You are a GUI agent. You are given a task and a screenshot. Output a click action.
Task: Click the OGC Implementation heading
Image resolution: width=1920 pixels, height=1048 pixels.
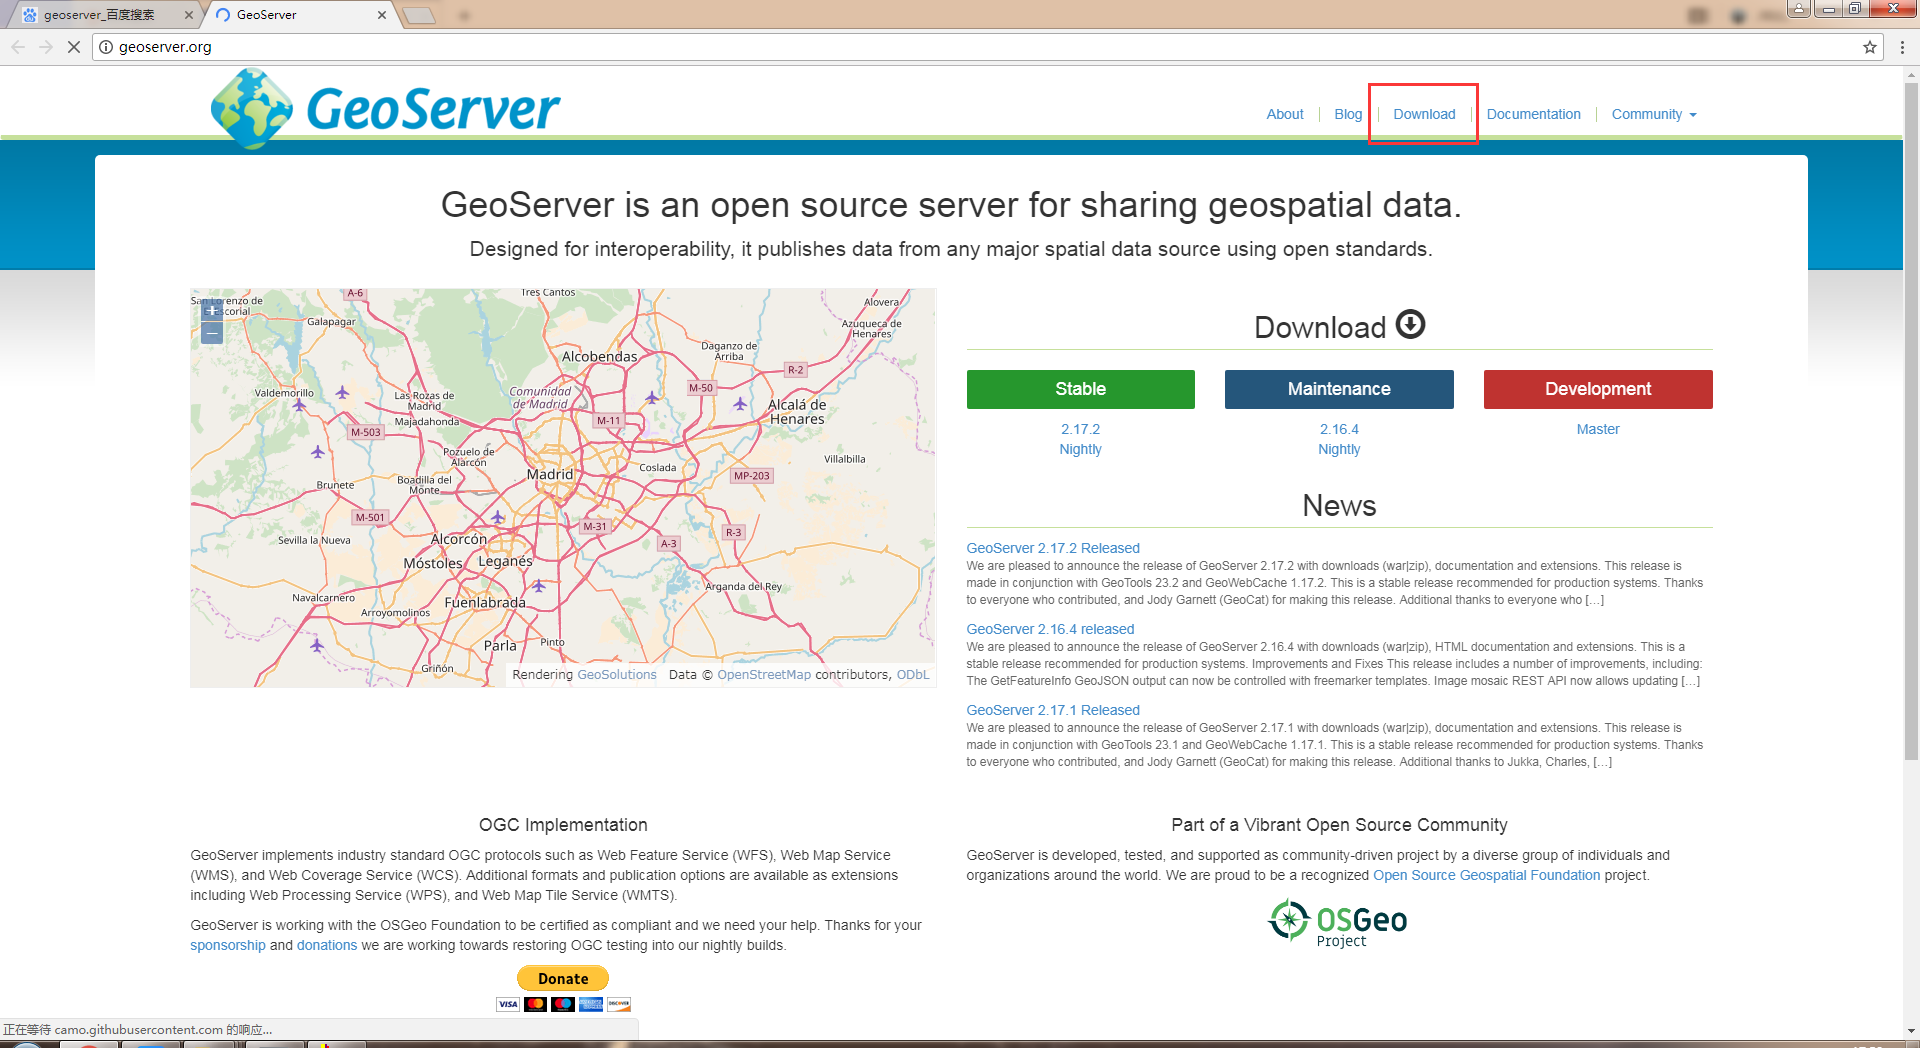click(563, 825)
